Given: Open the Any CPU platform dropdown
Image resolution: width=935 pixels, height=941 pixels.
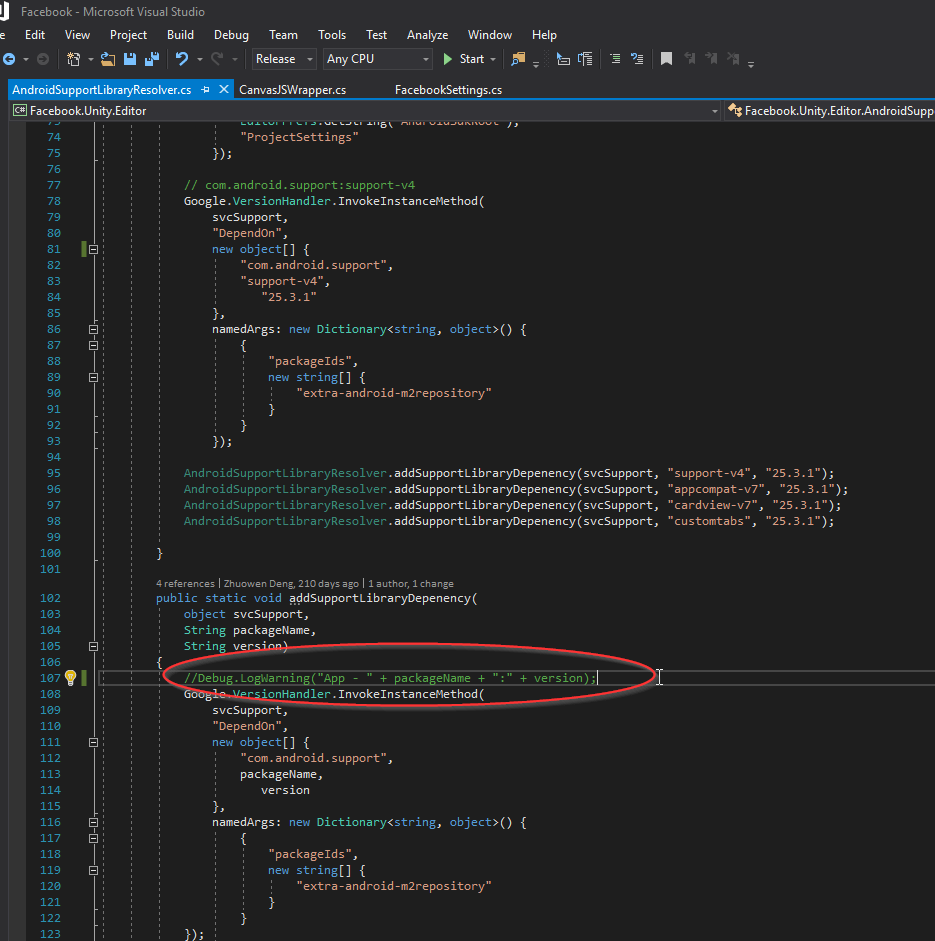Looking at the screenshot, I should [x=377, y=59].
